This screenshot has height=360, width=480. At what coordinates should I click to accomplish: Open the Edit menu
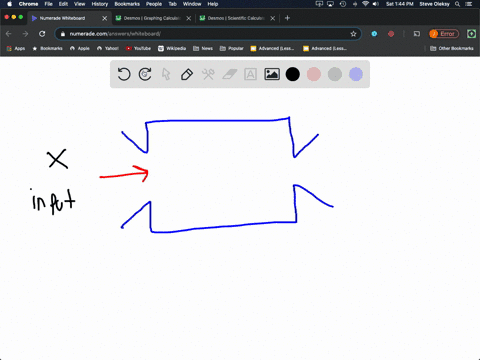63,4
